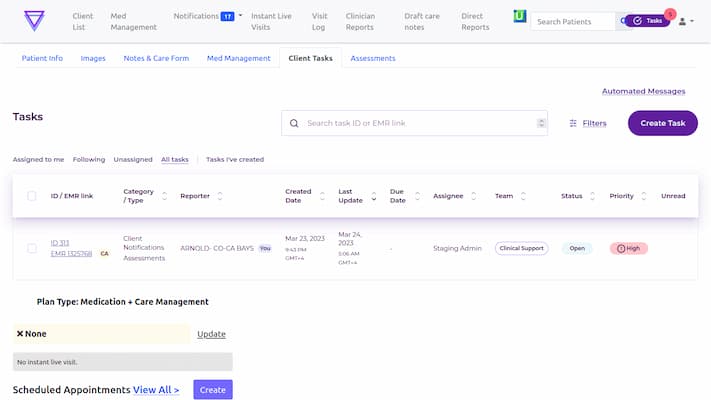Select the All tasks filter
This screenshot has height=400, width=711.
tap(175, 160)
